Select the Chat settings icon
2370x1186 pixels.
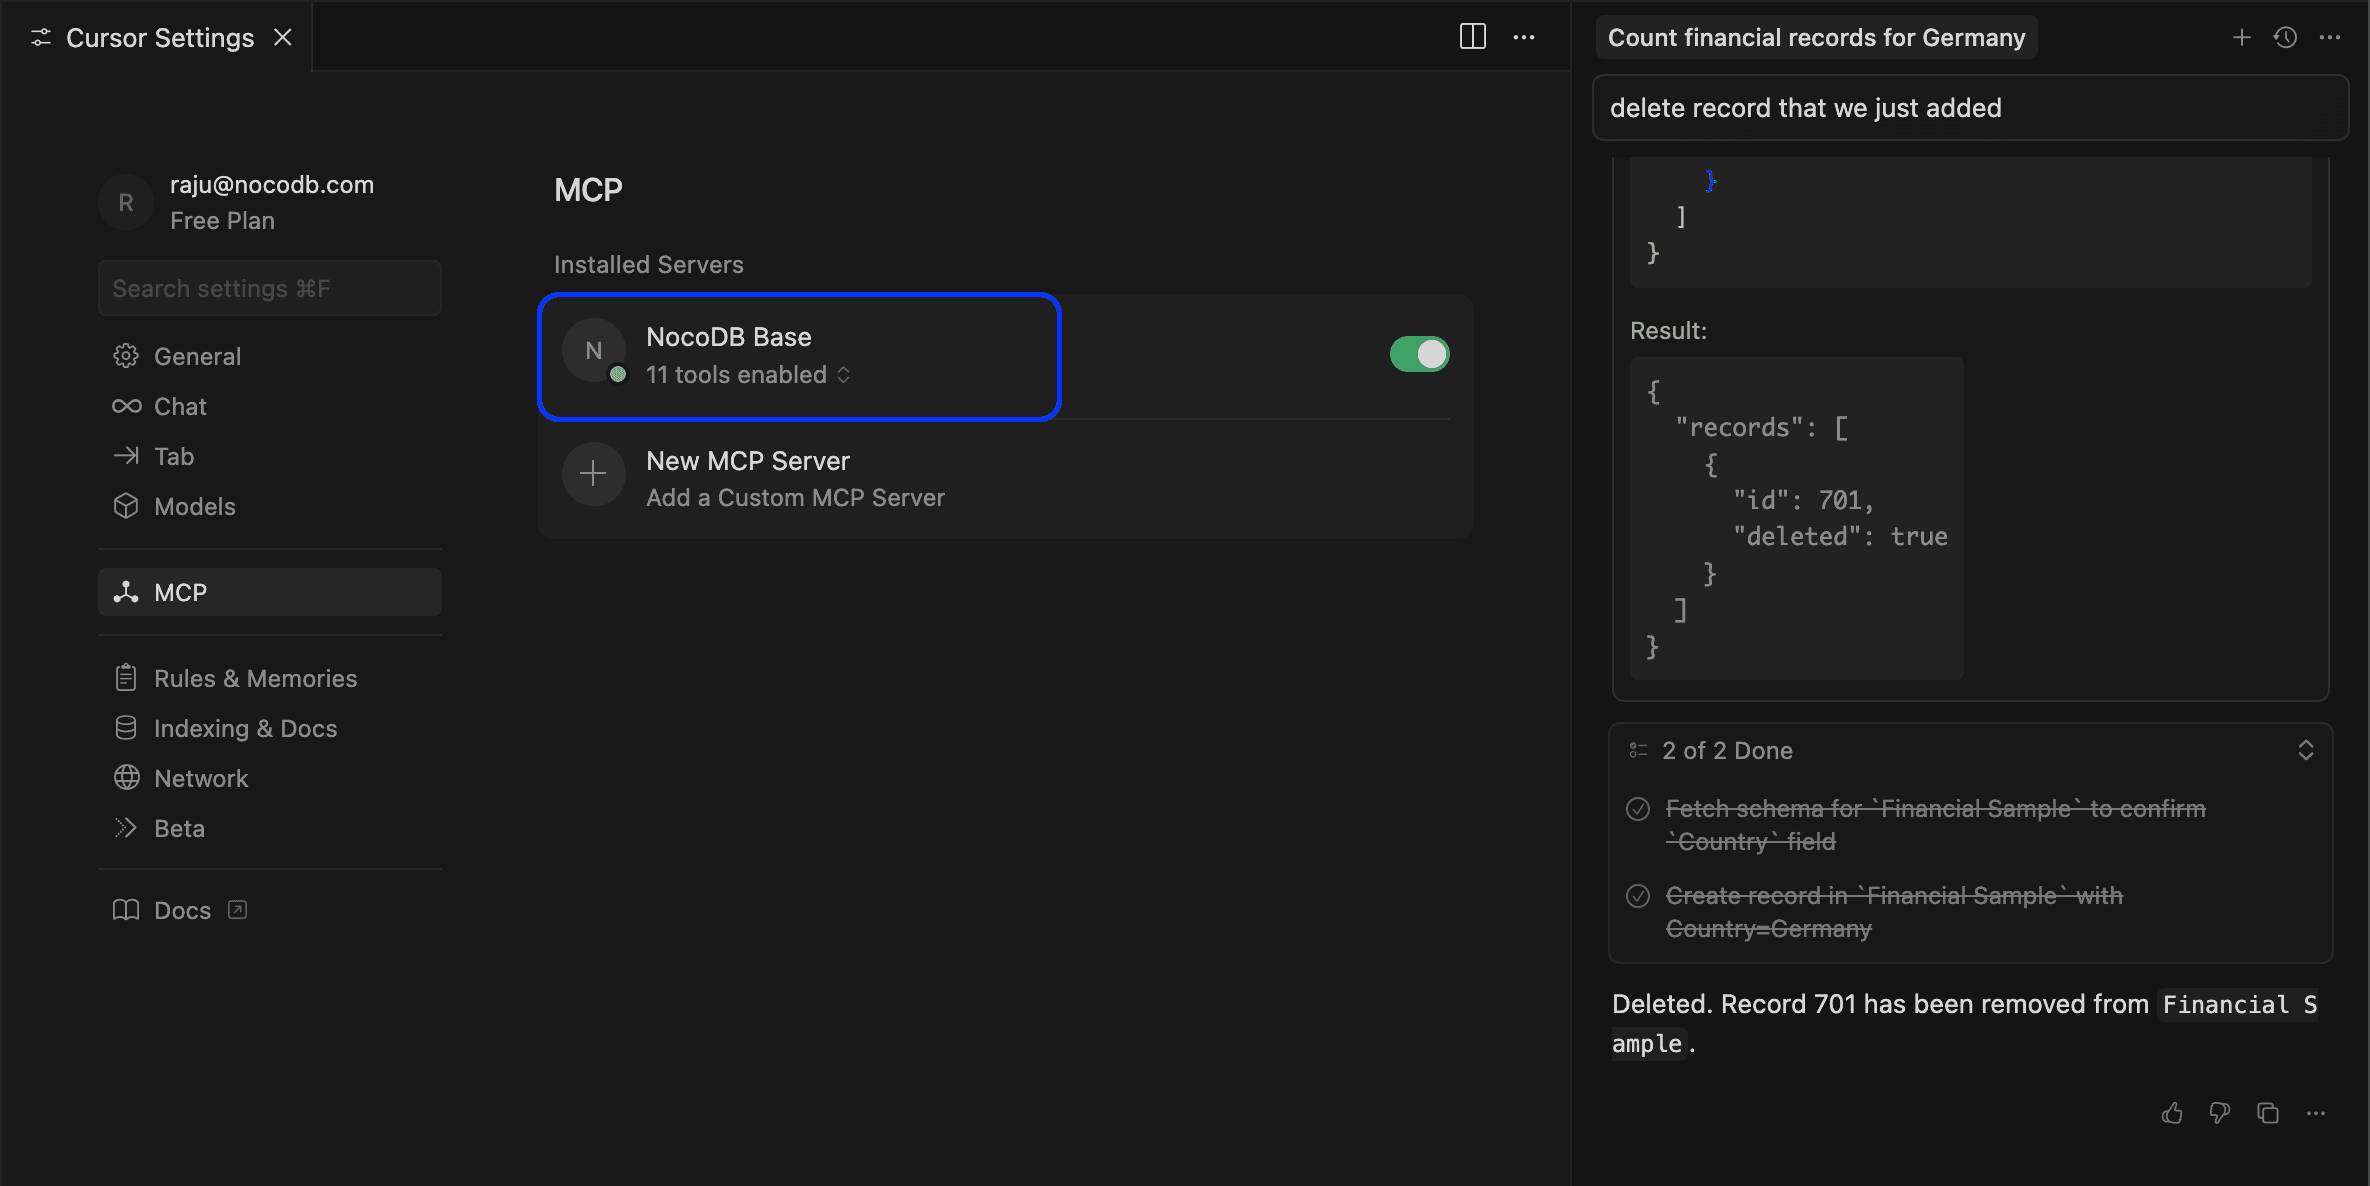[x=127, y=406]
